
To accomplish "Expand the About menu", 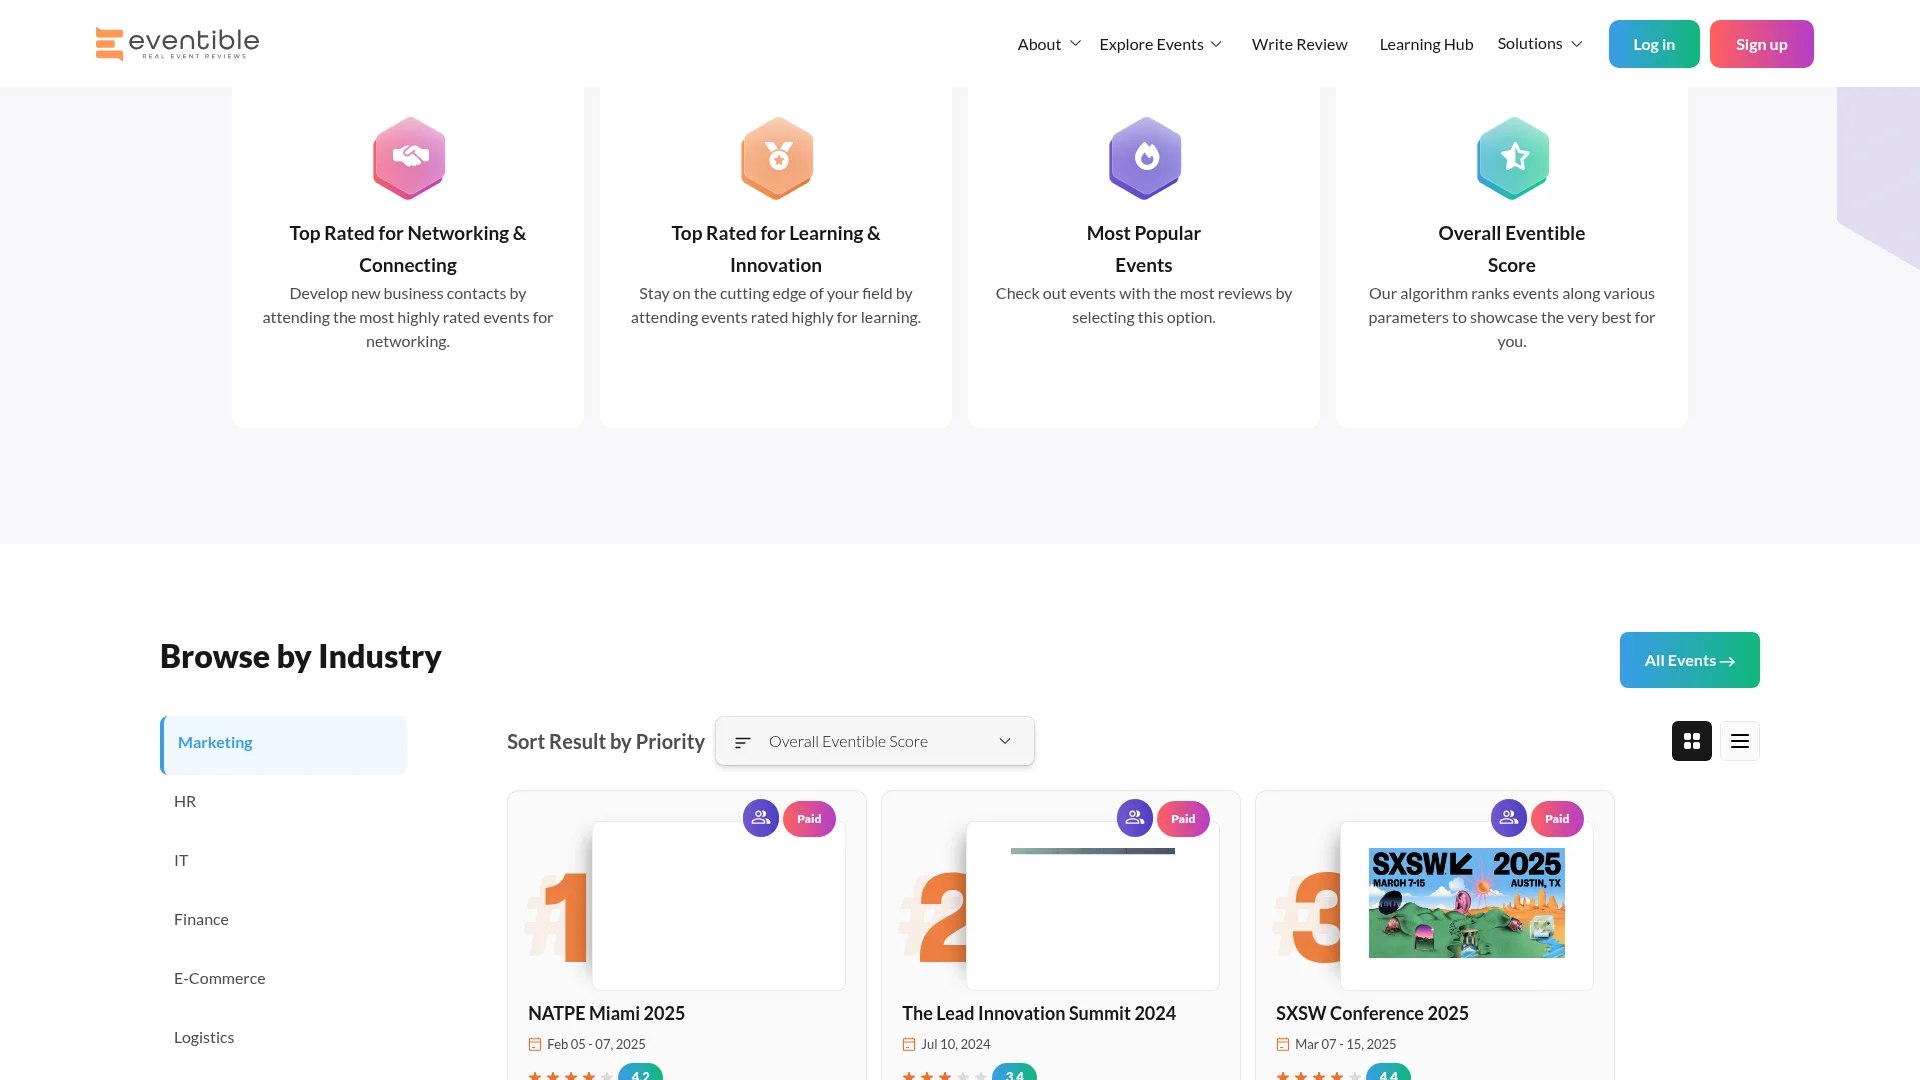I will [1049, 44].
